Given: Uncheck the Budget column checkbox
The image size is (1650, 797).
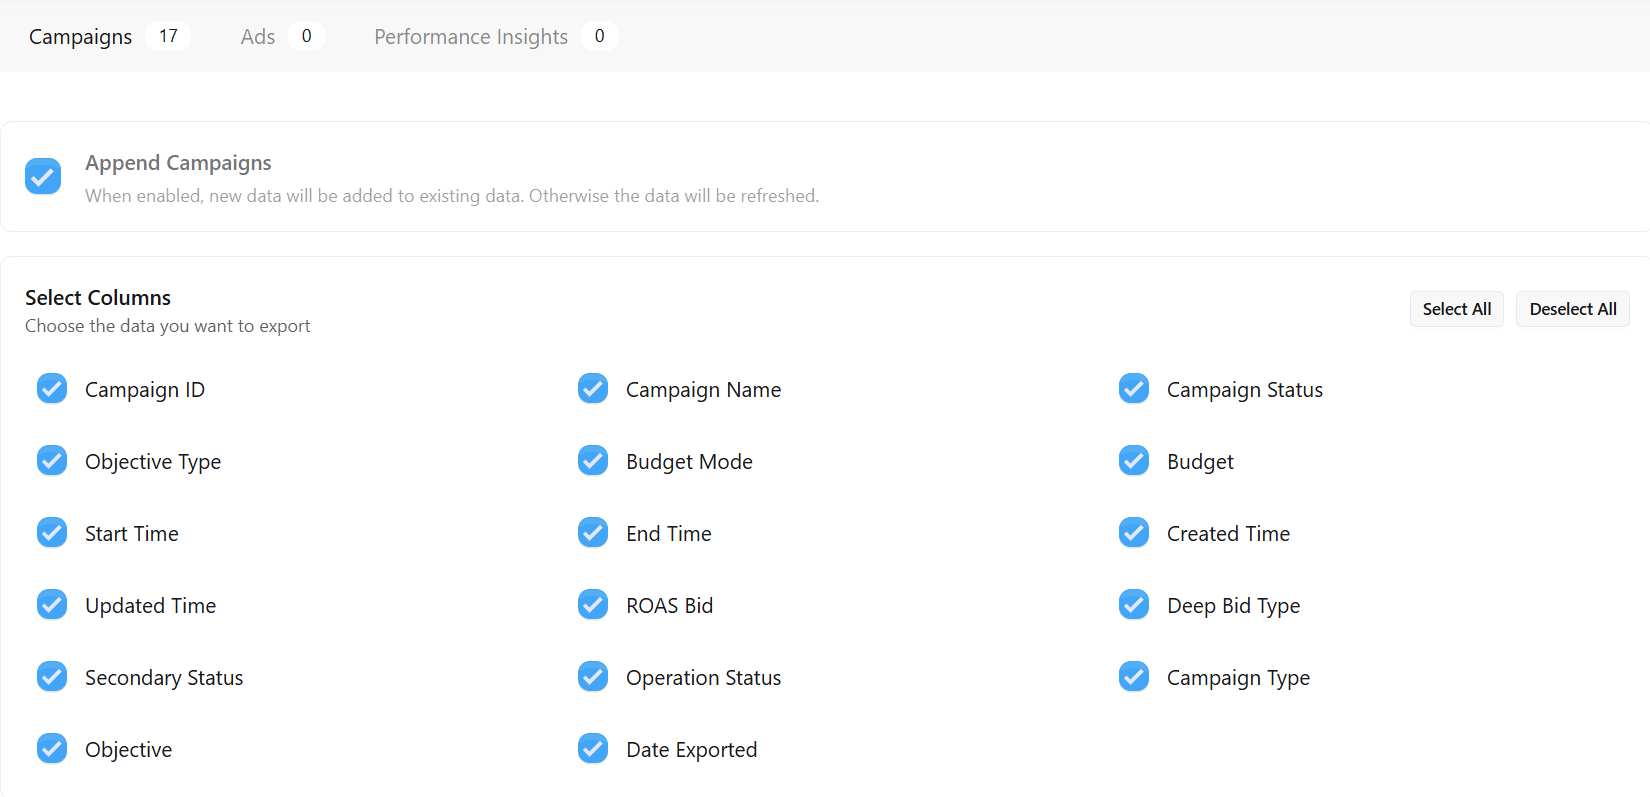Looking at the screenshot, I should point(1134,461).
